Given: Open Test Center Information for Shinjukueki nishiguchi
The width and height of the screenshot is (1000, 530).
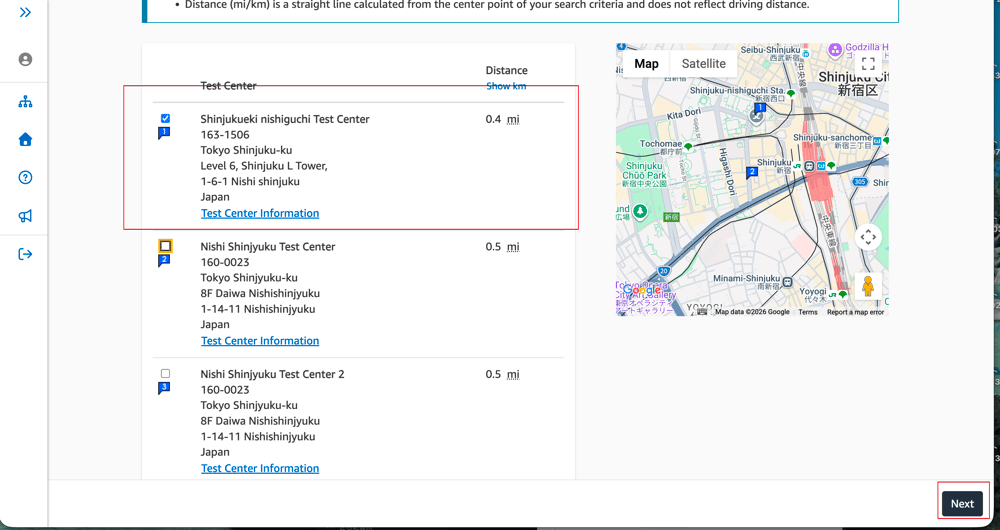Looking at the screenshot, I should (260, 213).
